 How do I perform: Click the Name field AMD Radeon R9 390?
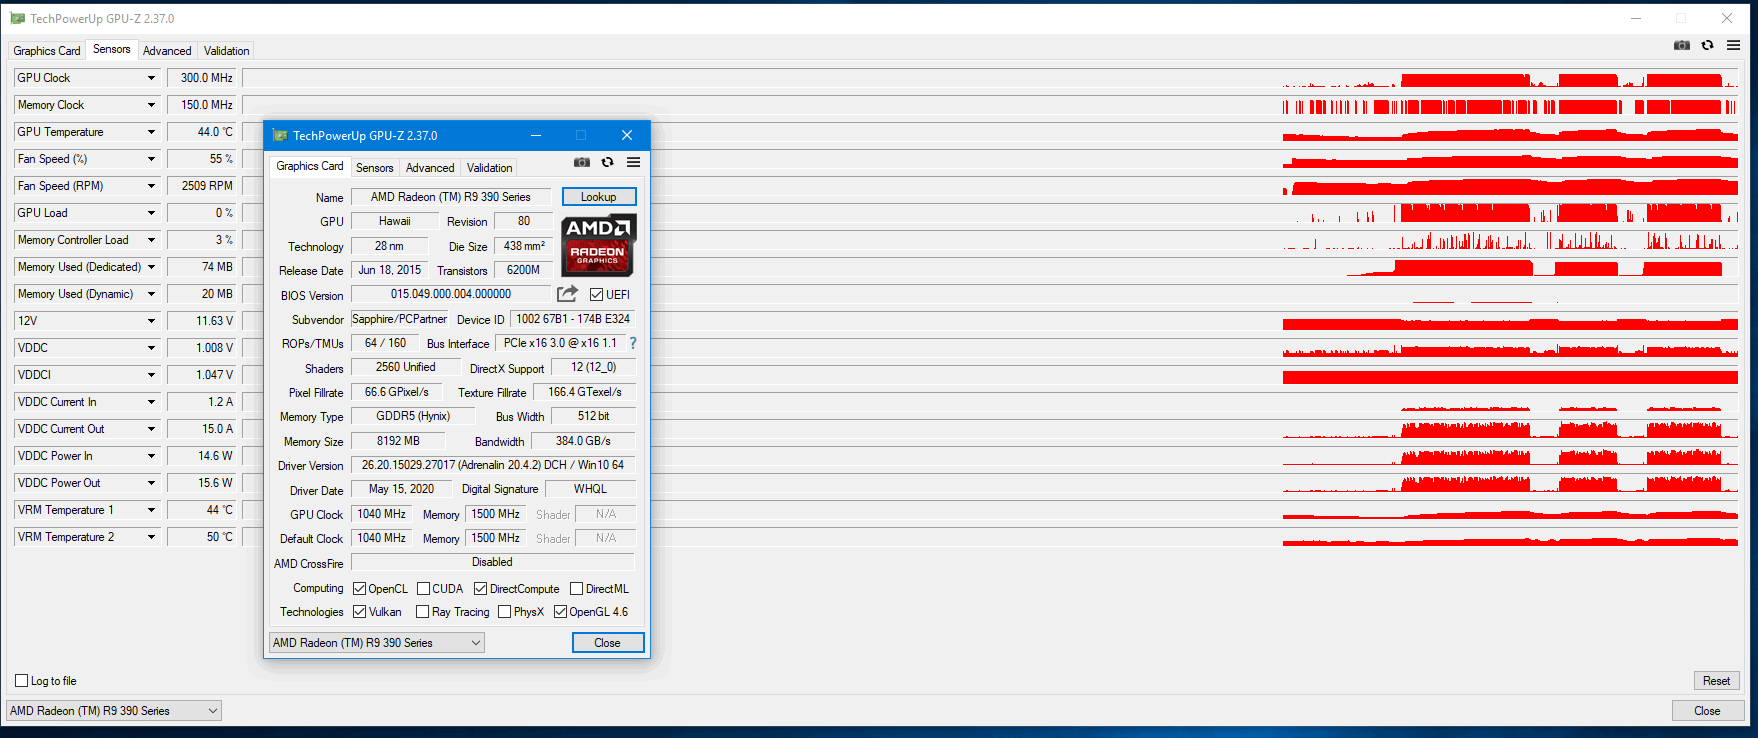[451, 197]
